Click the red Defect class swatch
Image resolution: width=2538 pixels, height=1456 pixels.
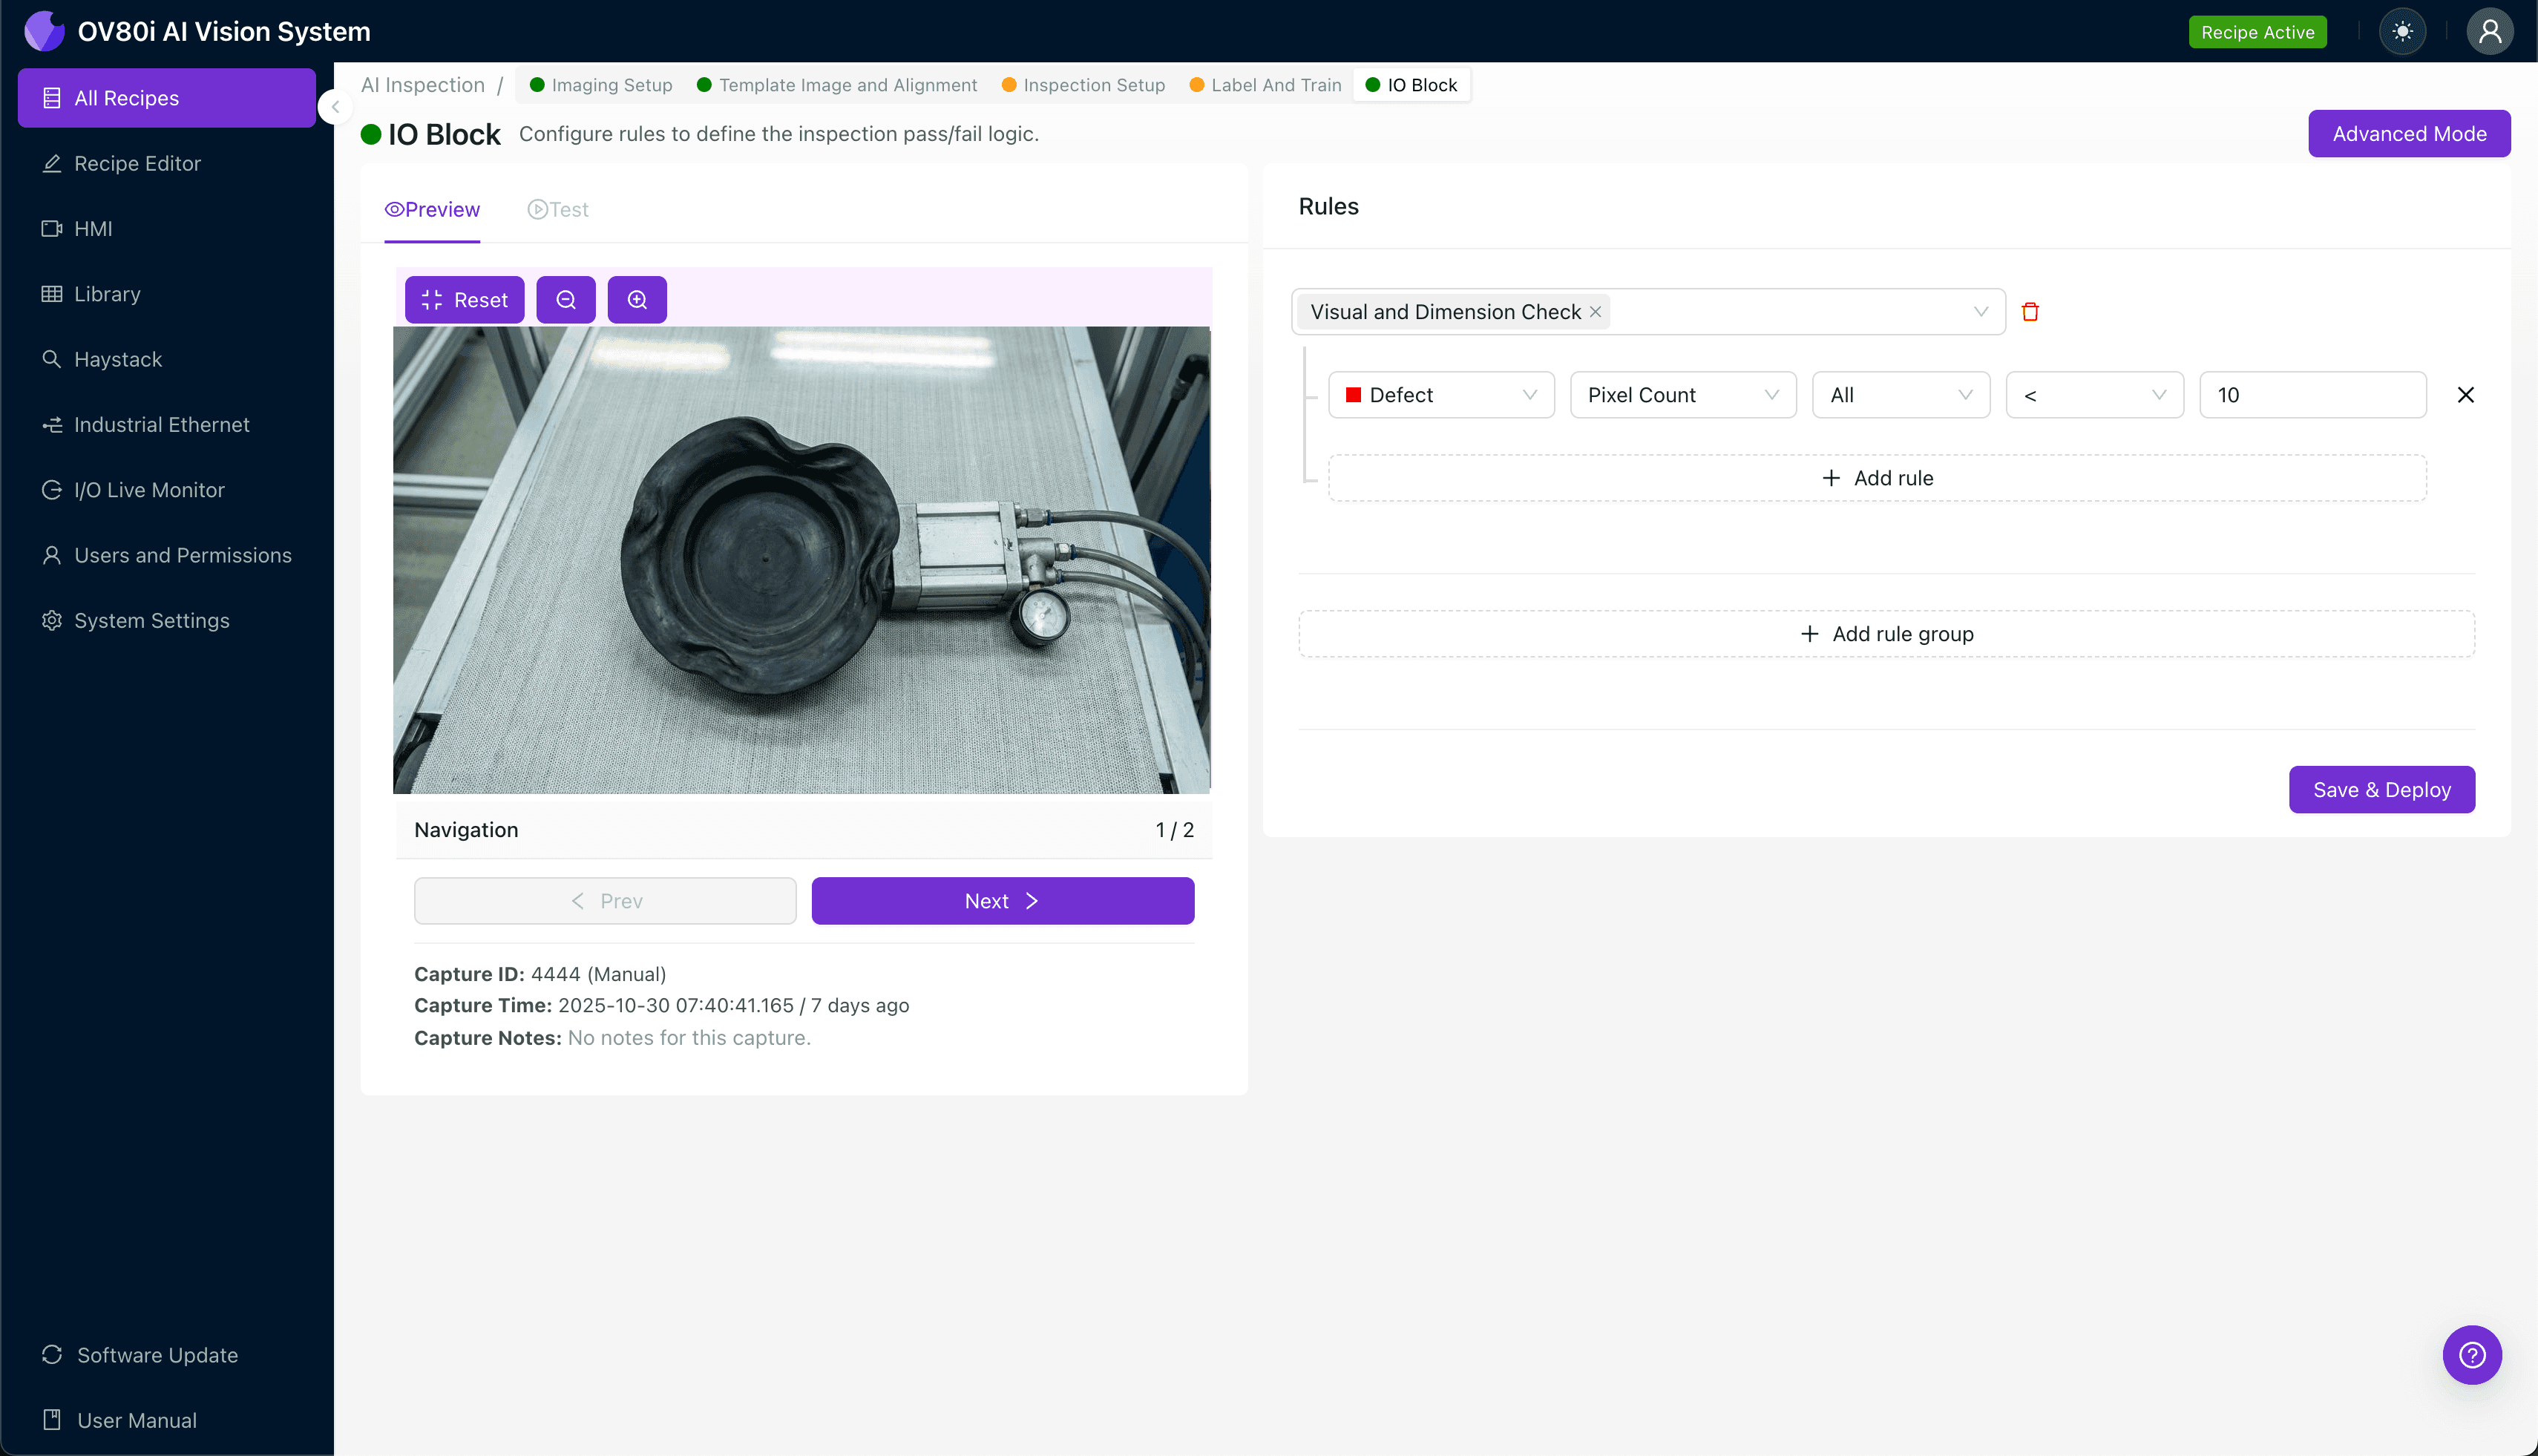[1356, 394]
